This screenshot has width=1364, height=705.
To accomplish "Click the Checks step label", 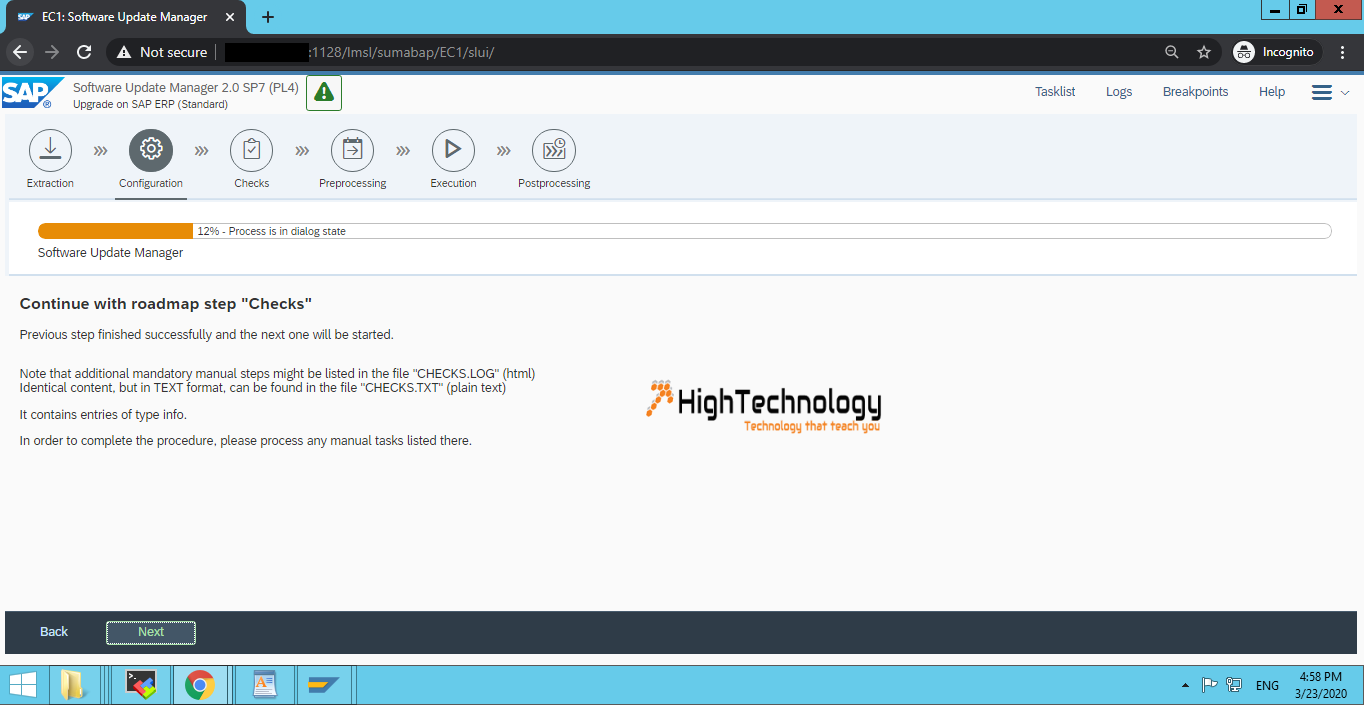I will pos(252,184).
